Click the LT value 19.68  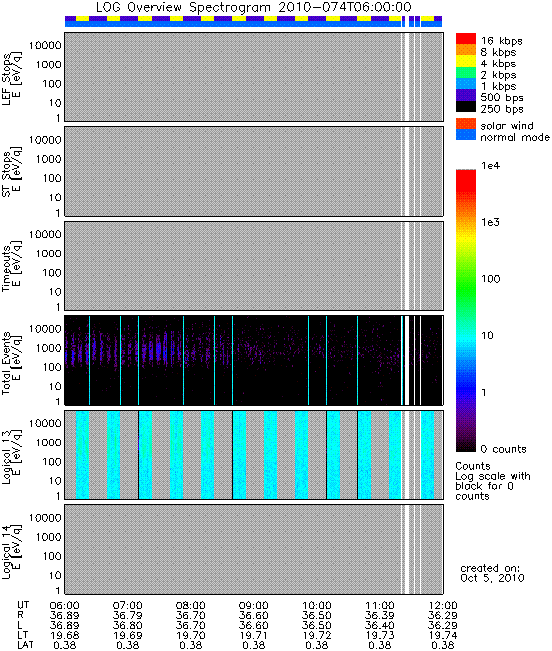(64, 635)
